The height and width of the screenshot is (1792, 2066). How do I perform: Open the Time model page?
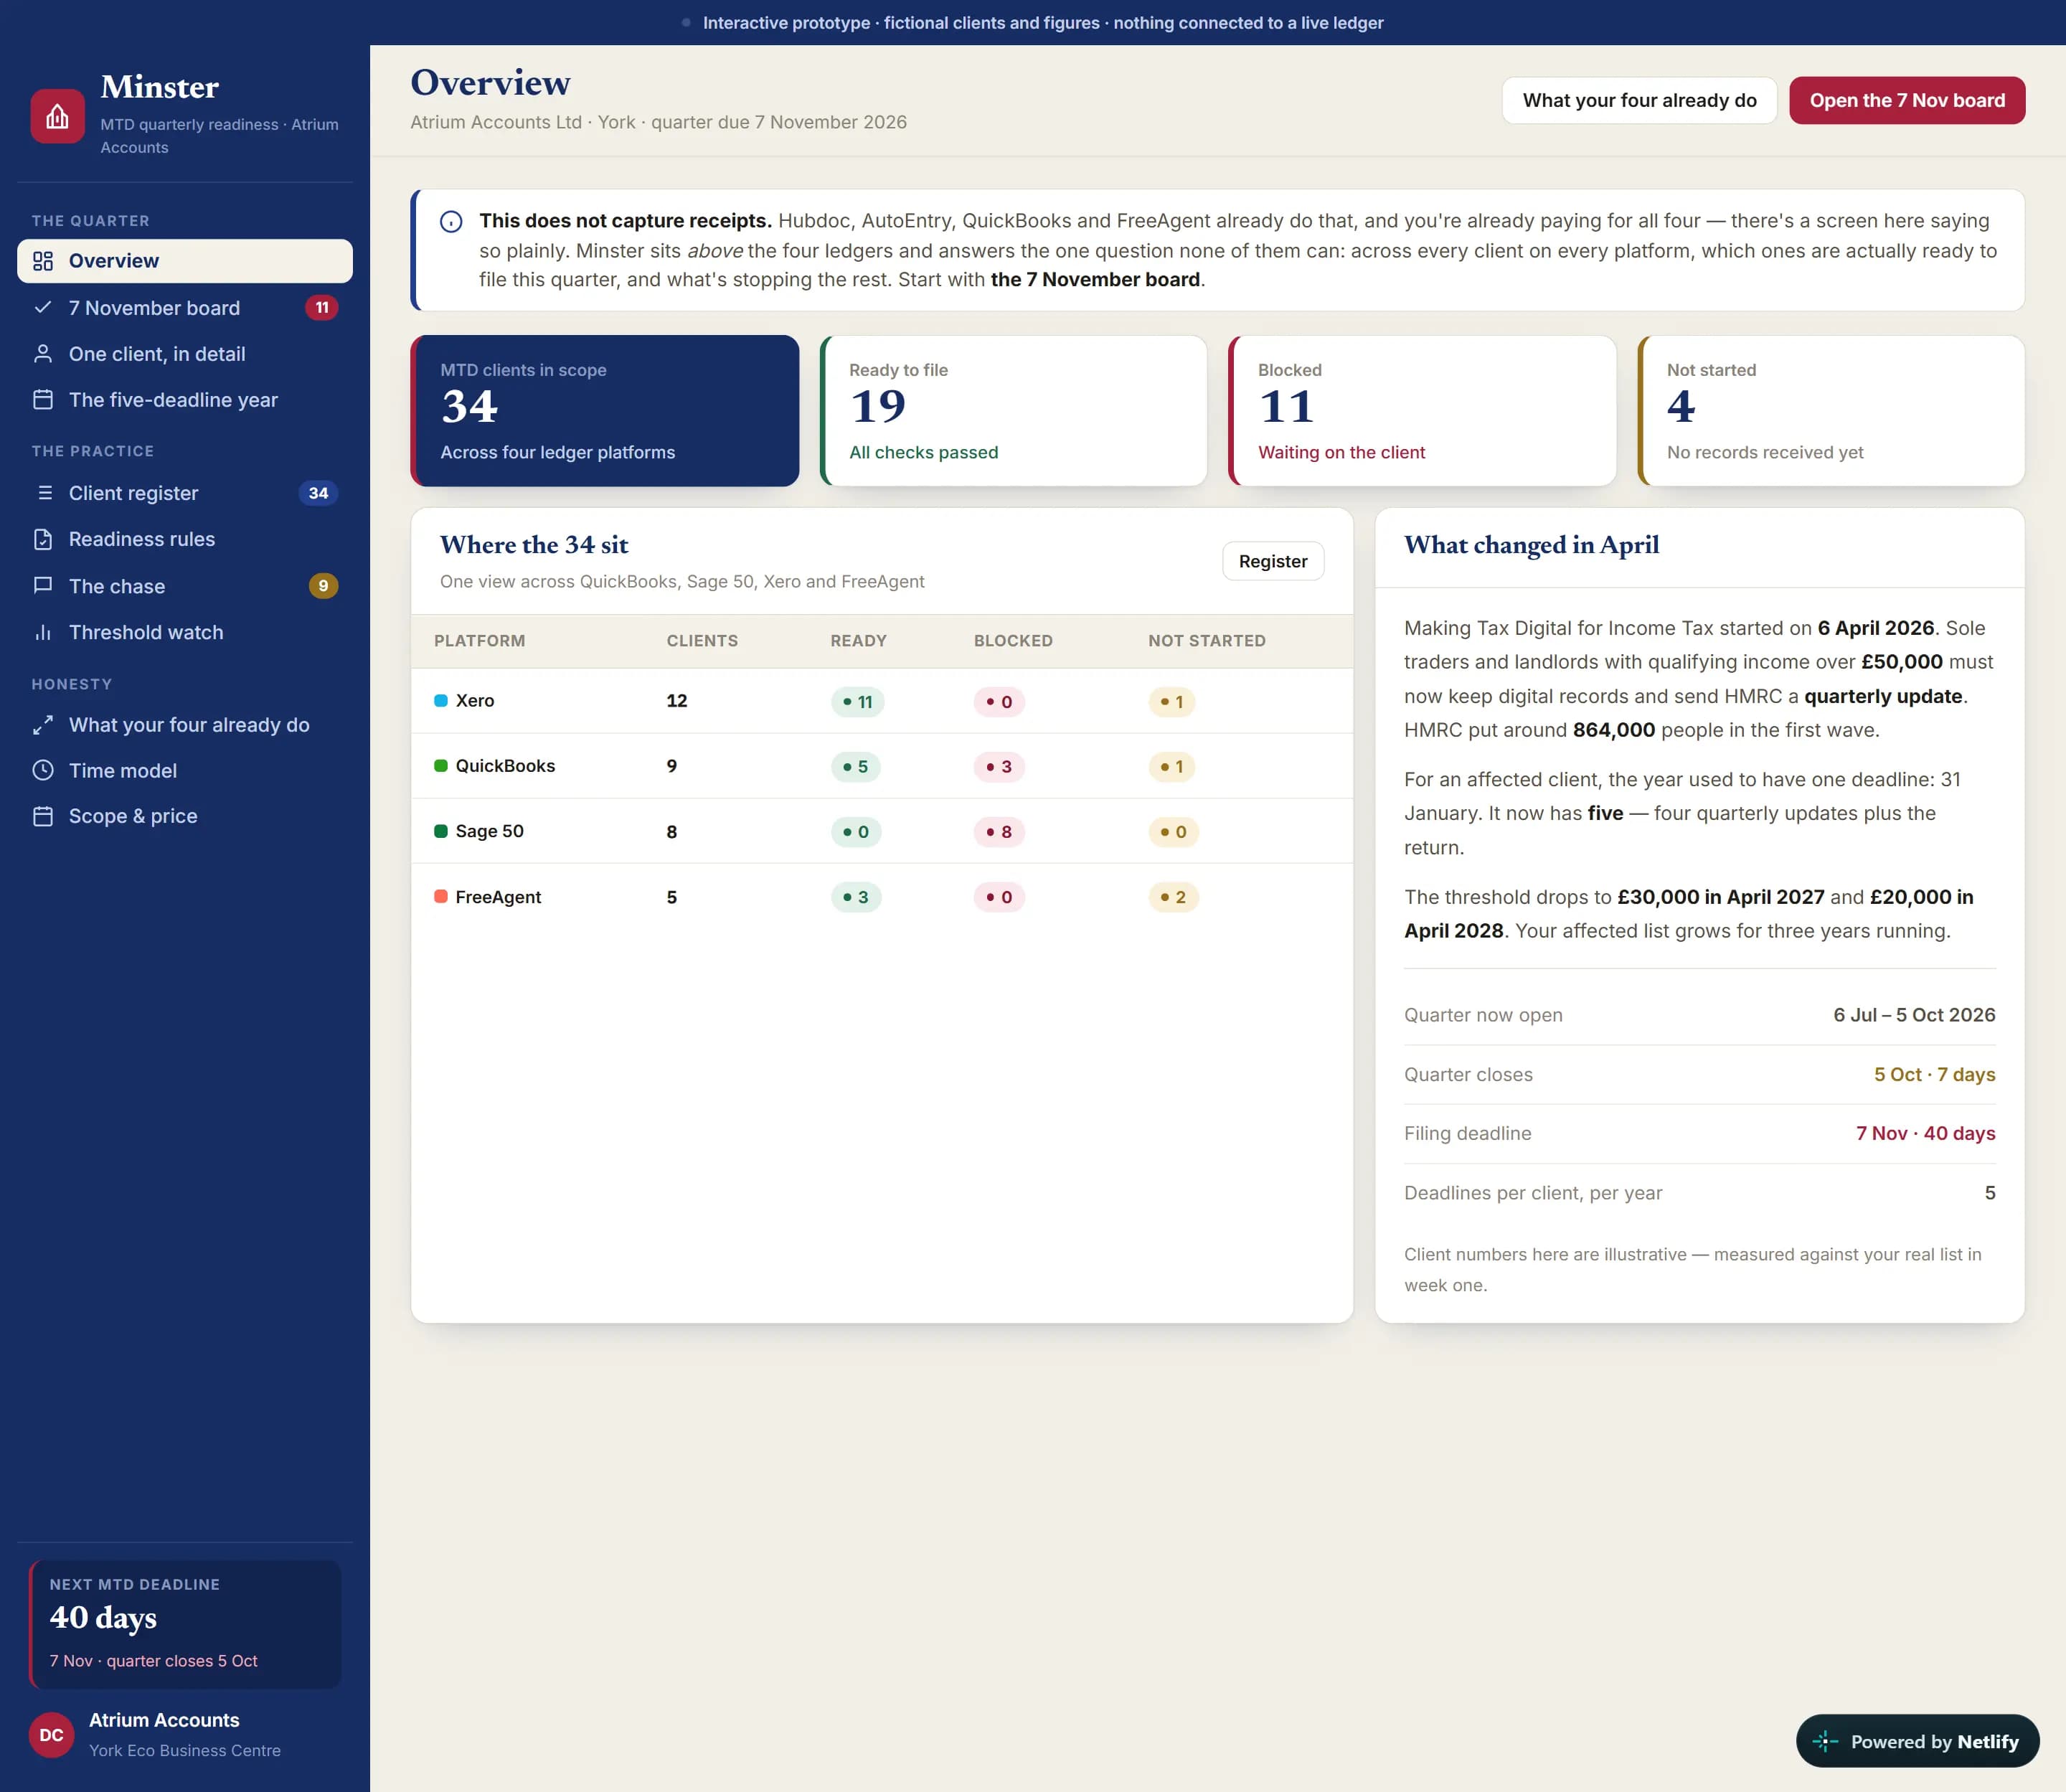click(185, 771)
